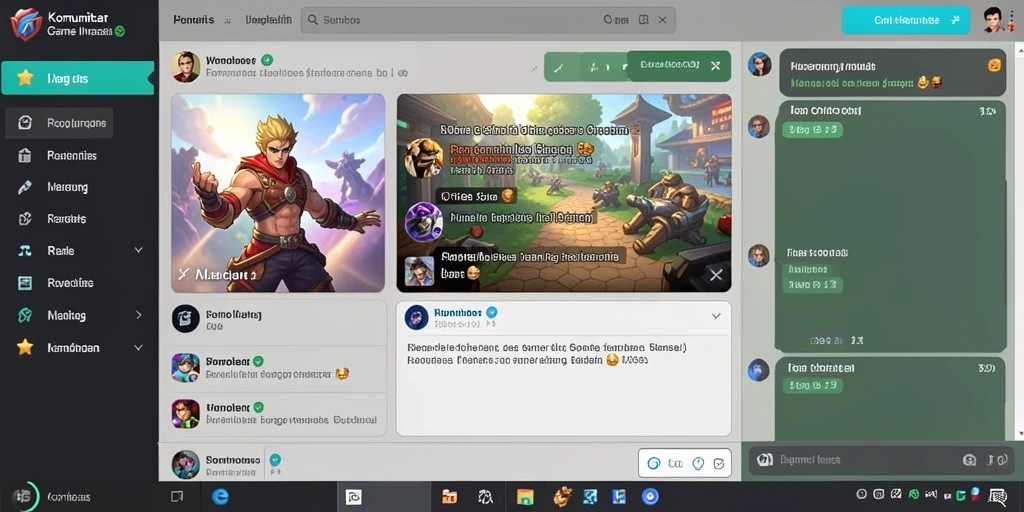Click the swirl icon in the footer toolbar
1024x512 pixels.
[x=654, y=464]
